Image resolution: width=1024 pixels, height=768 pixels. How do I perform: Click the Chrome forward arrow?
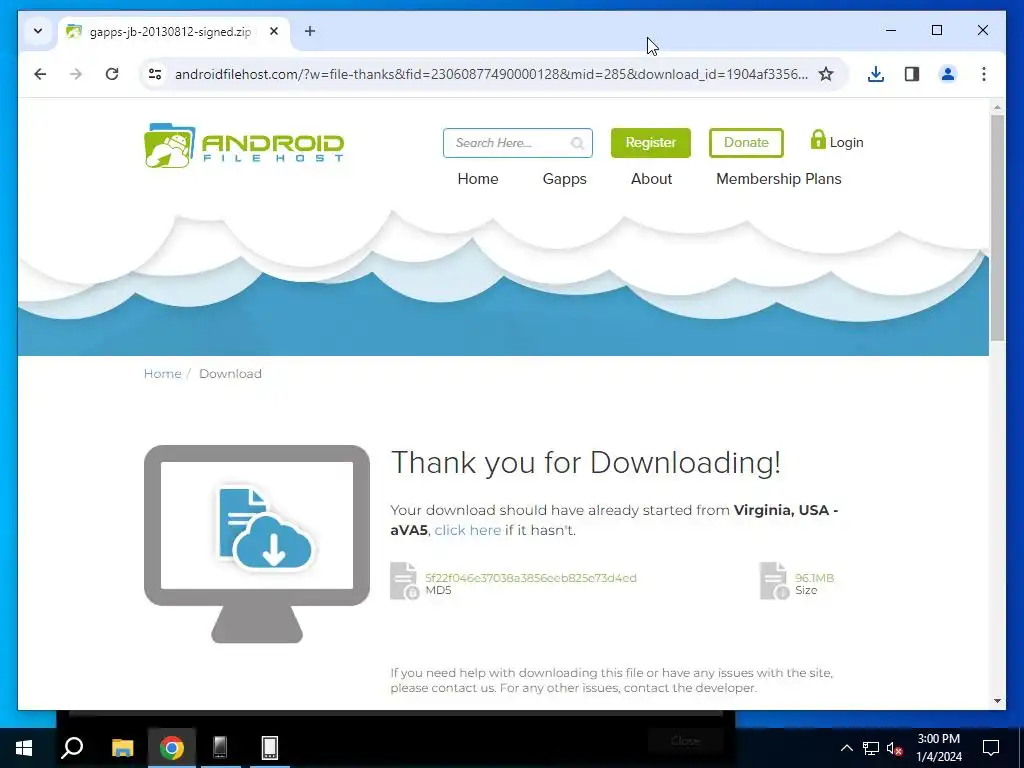click(76, 74)
